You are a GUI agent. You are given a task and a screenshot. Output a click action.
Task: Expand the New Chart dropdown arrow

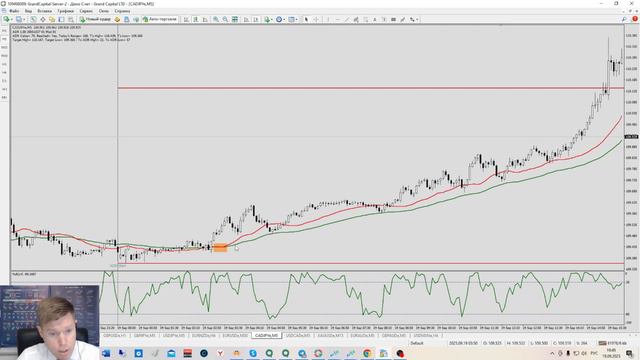click(11, 19)
